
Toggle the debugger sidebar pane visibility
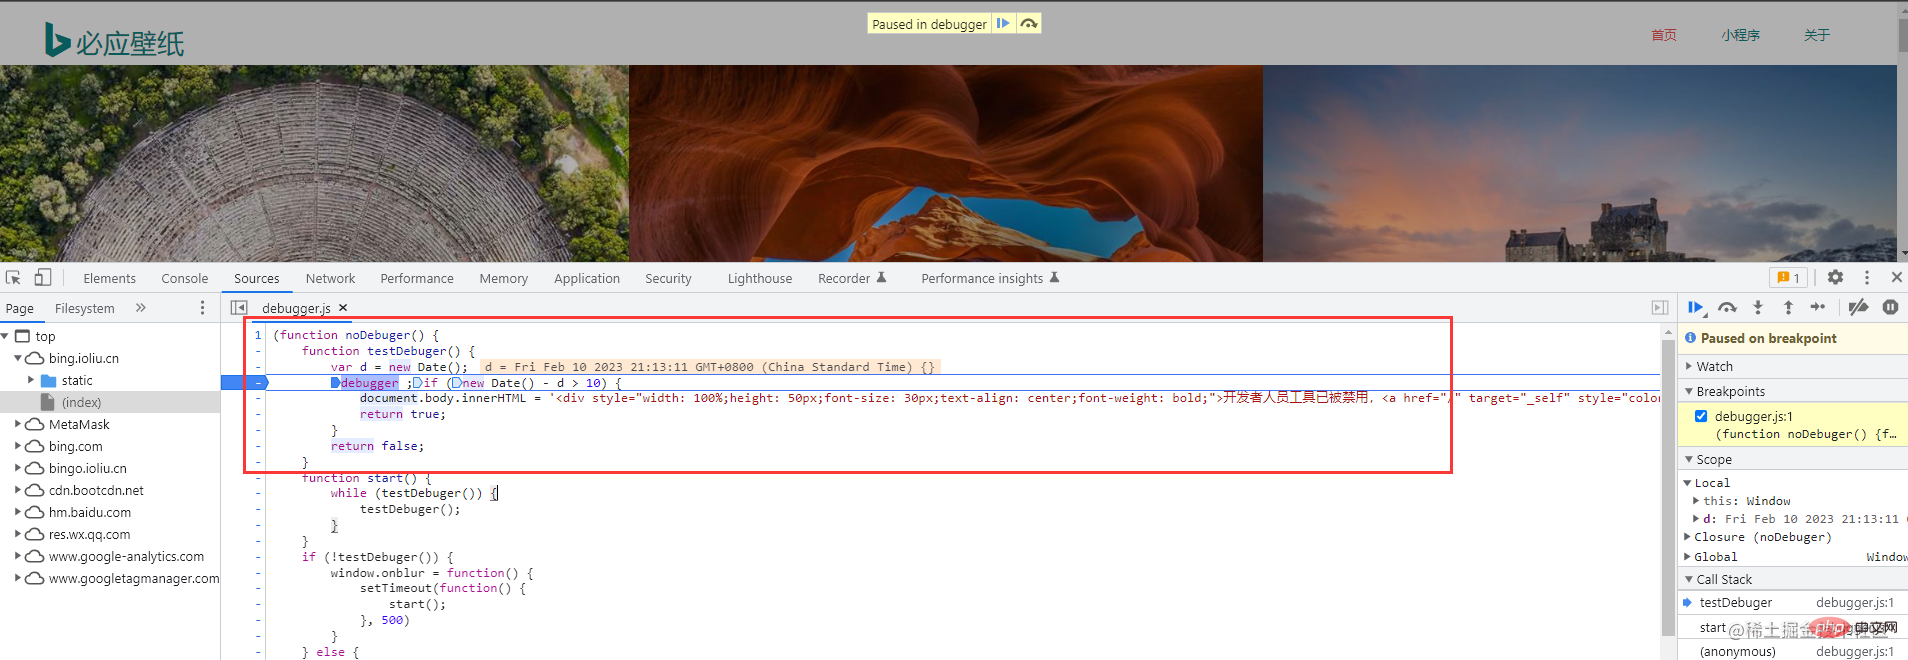click(x=1660, y=308)
